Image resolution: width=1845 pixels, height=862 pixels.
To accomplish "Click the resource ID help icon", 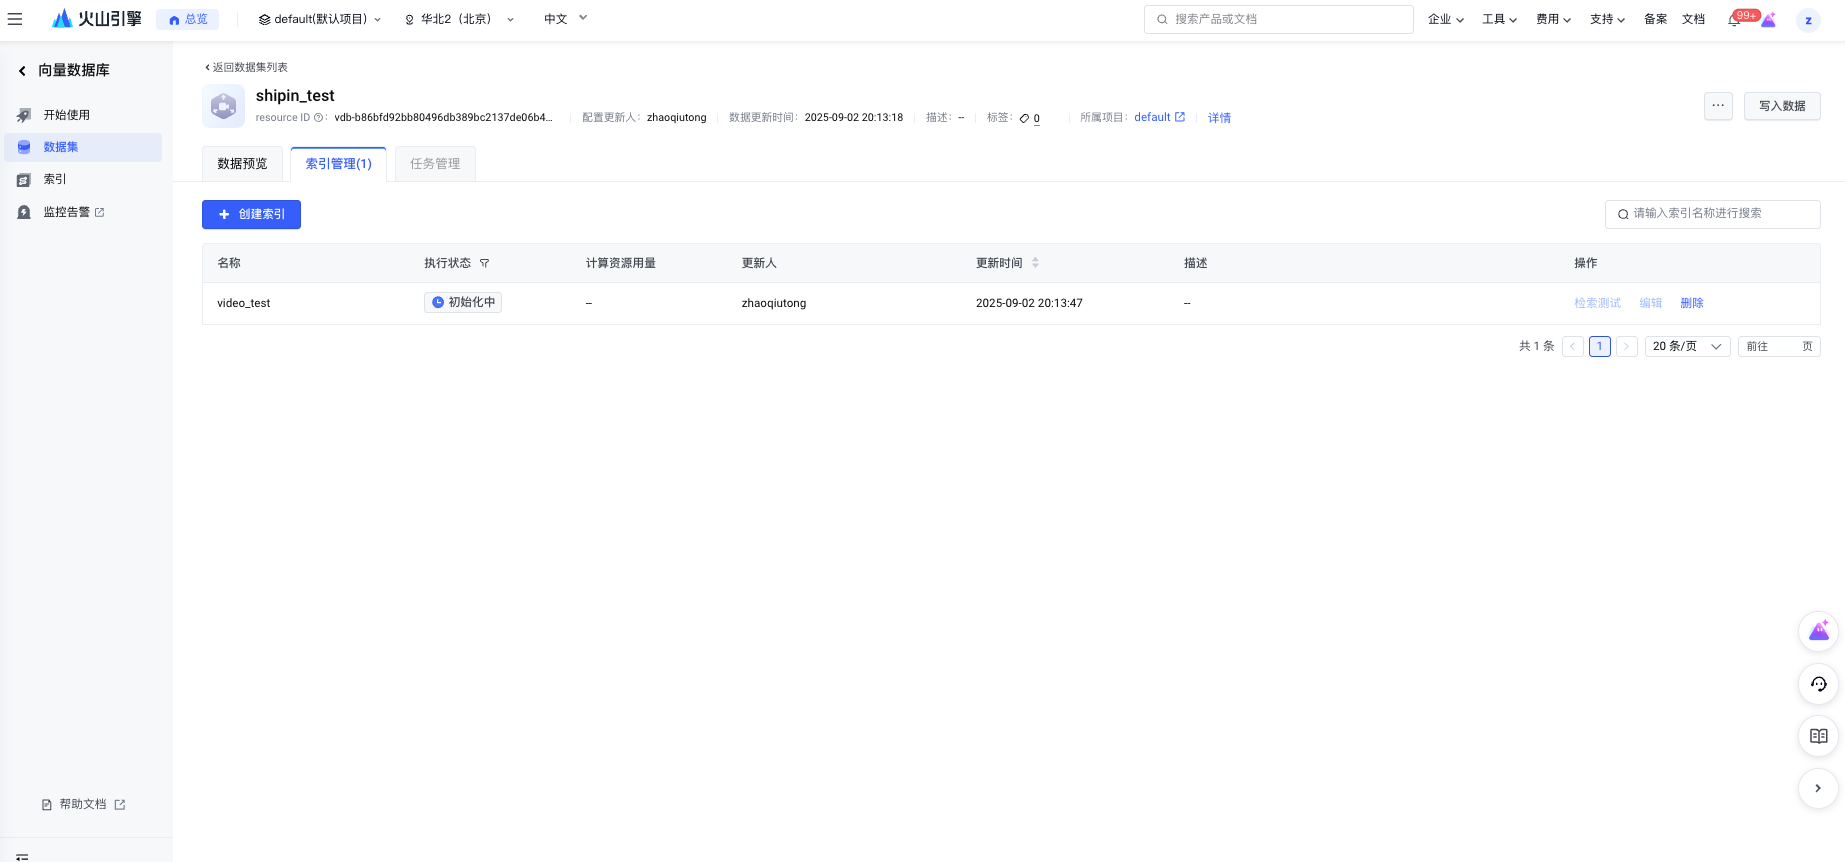I will point(318,118).
